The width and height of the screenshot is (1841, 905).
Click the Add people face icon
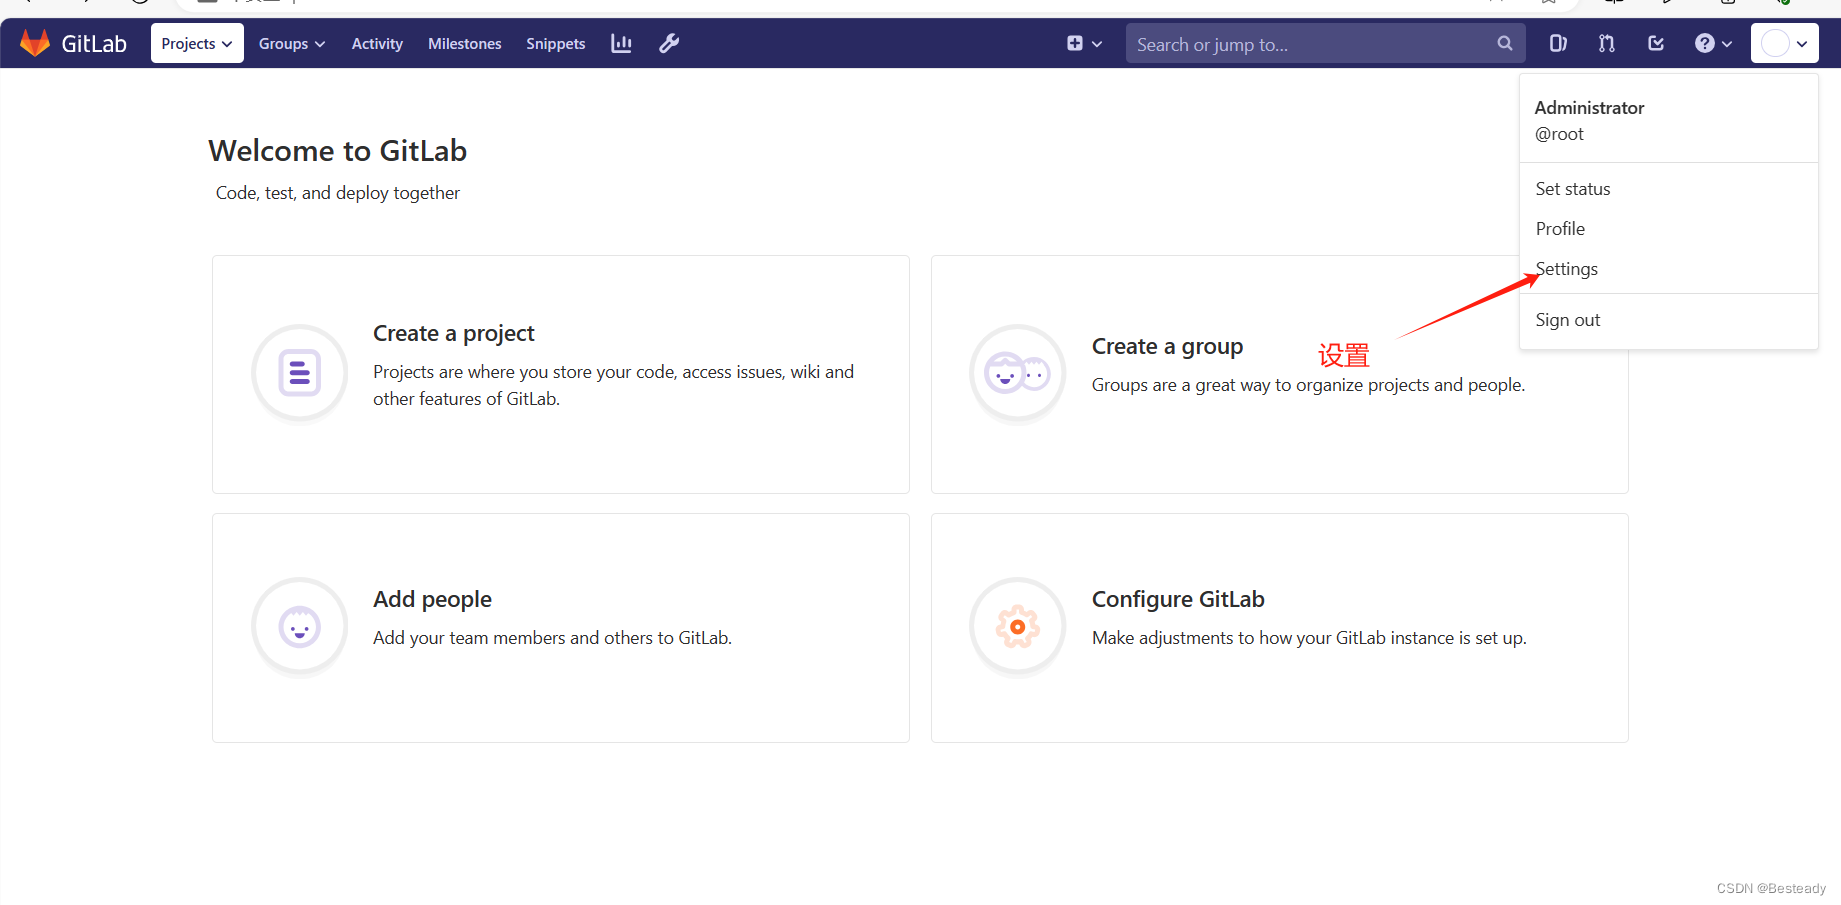click(x=300, y=628)
